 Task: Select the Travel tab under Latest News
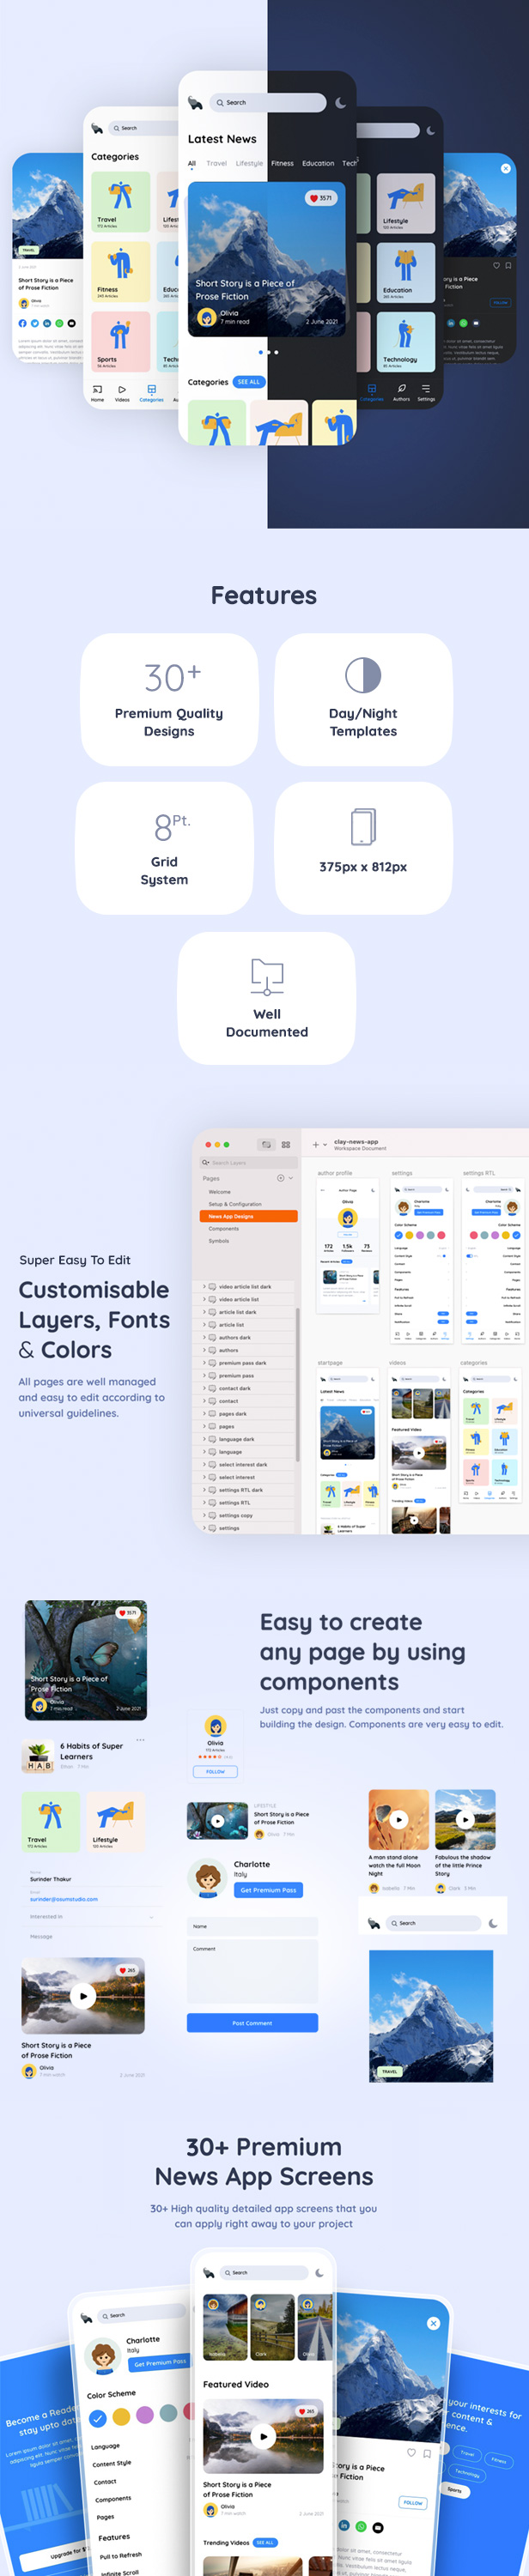pos(216,163)
